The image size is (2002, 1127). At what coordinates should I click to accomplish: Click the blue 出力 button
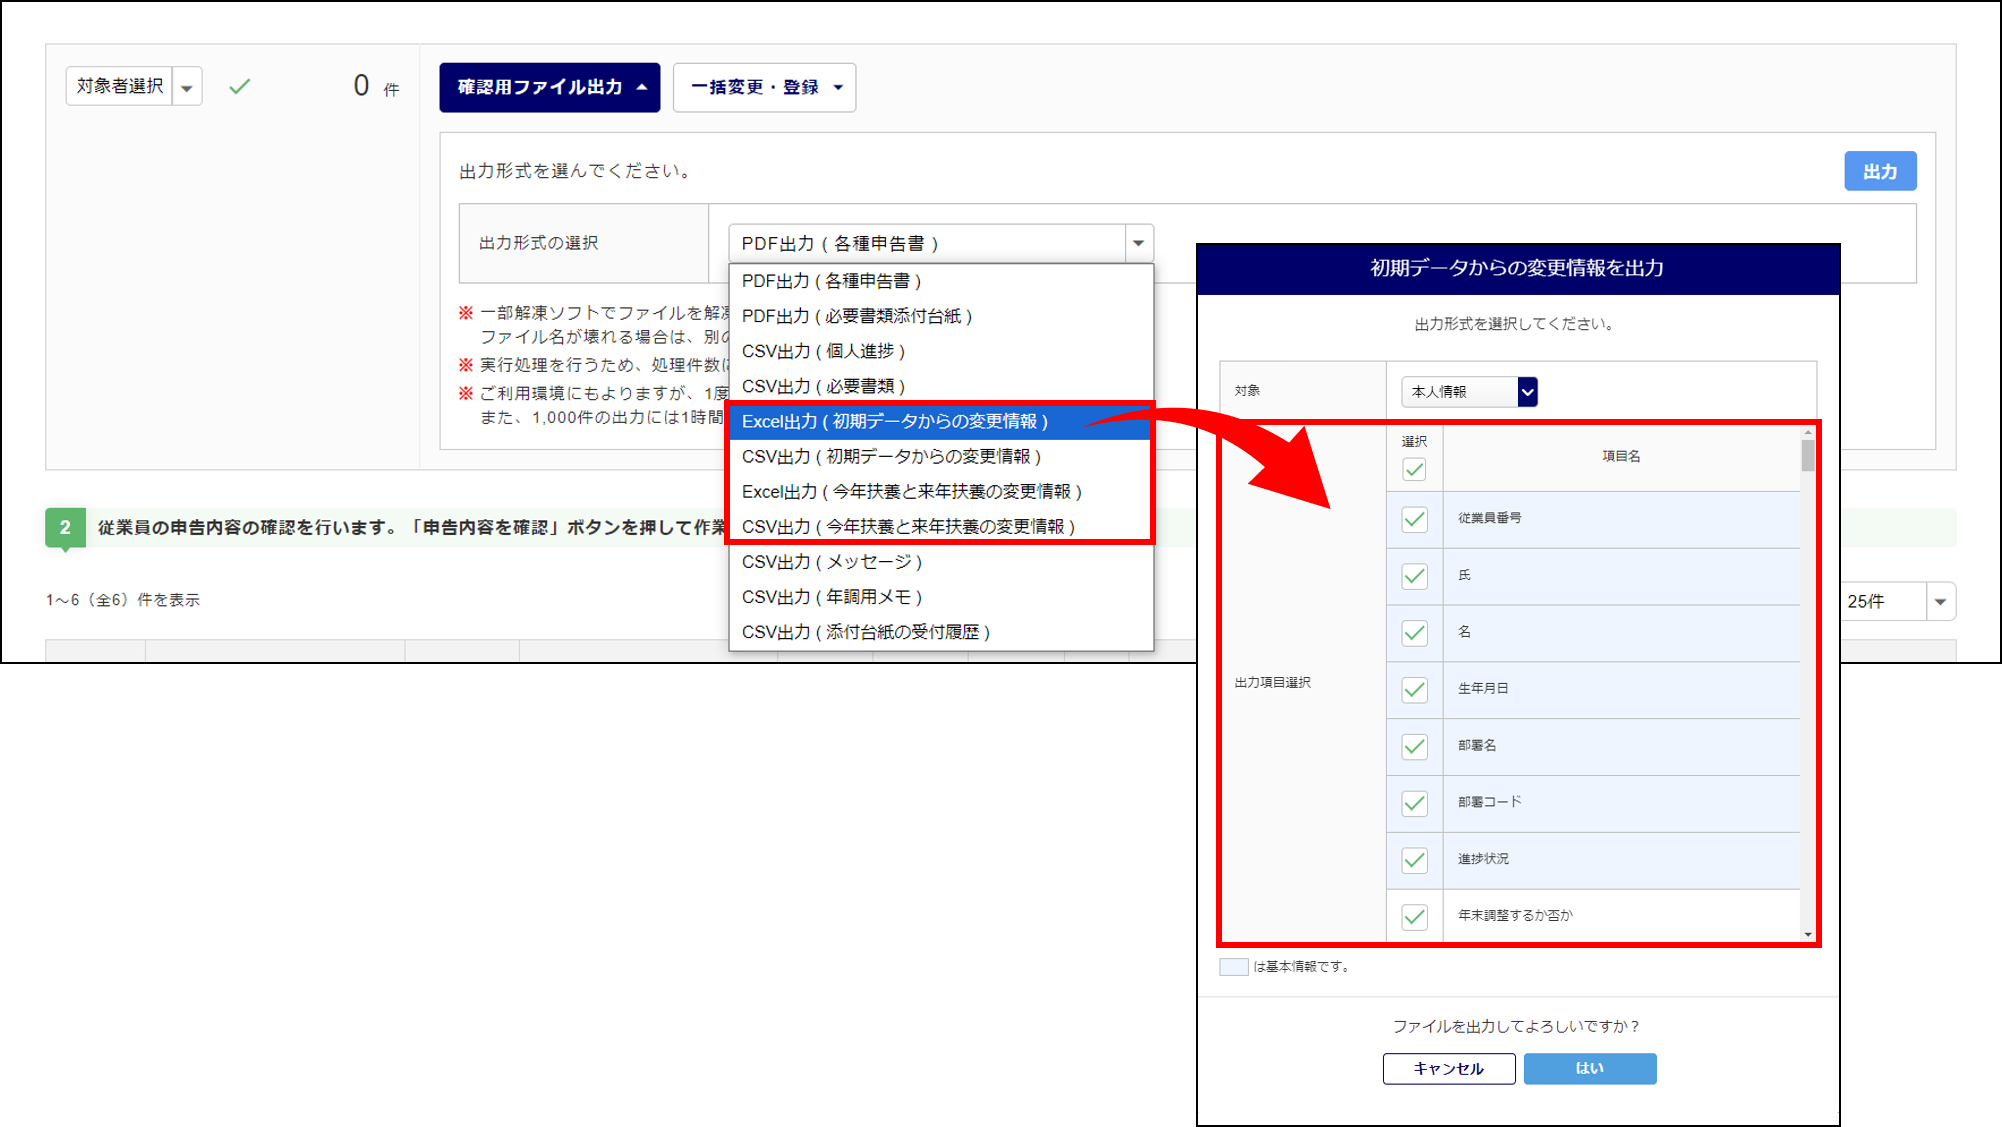coord(1879,171)
